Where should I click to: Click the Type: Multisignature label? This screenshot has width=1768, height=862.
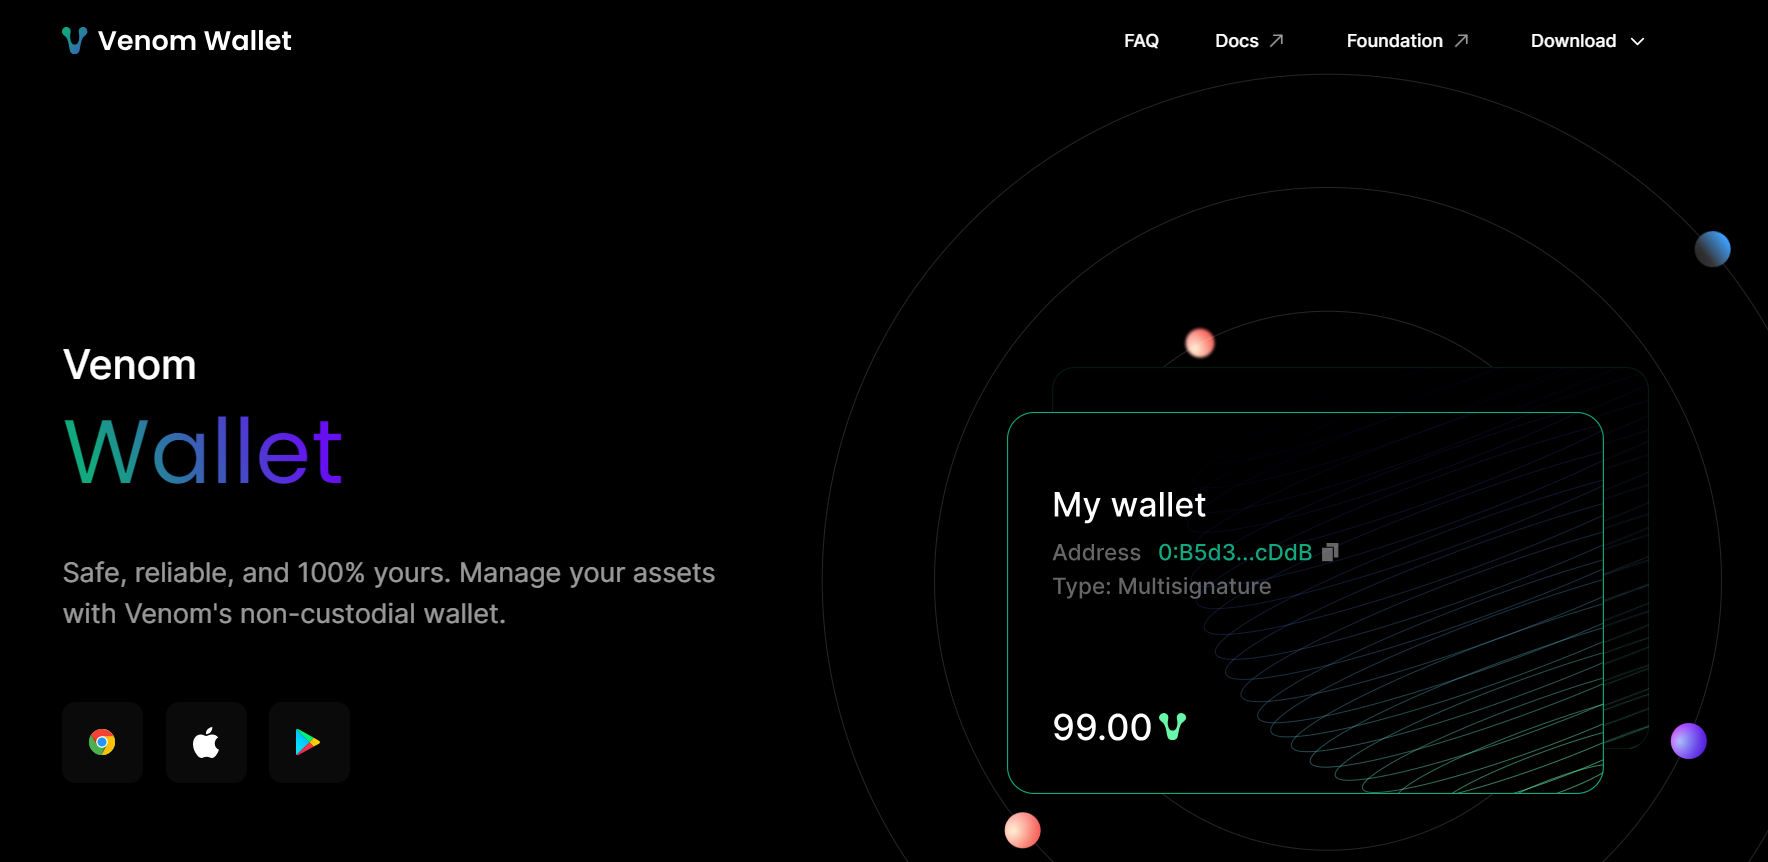[1161, 586]
